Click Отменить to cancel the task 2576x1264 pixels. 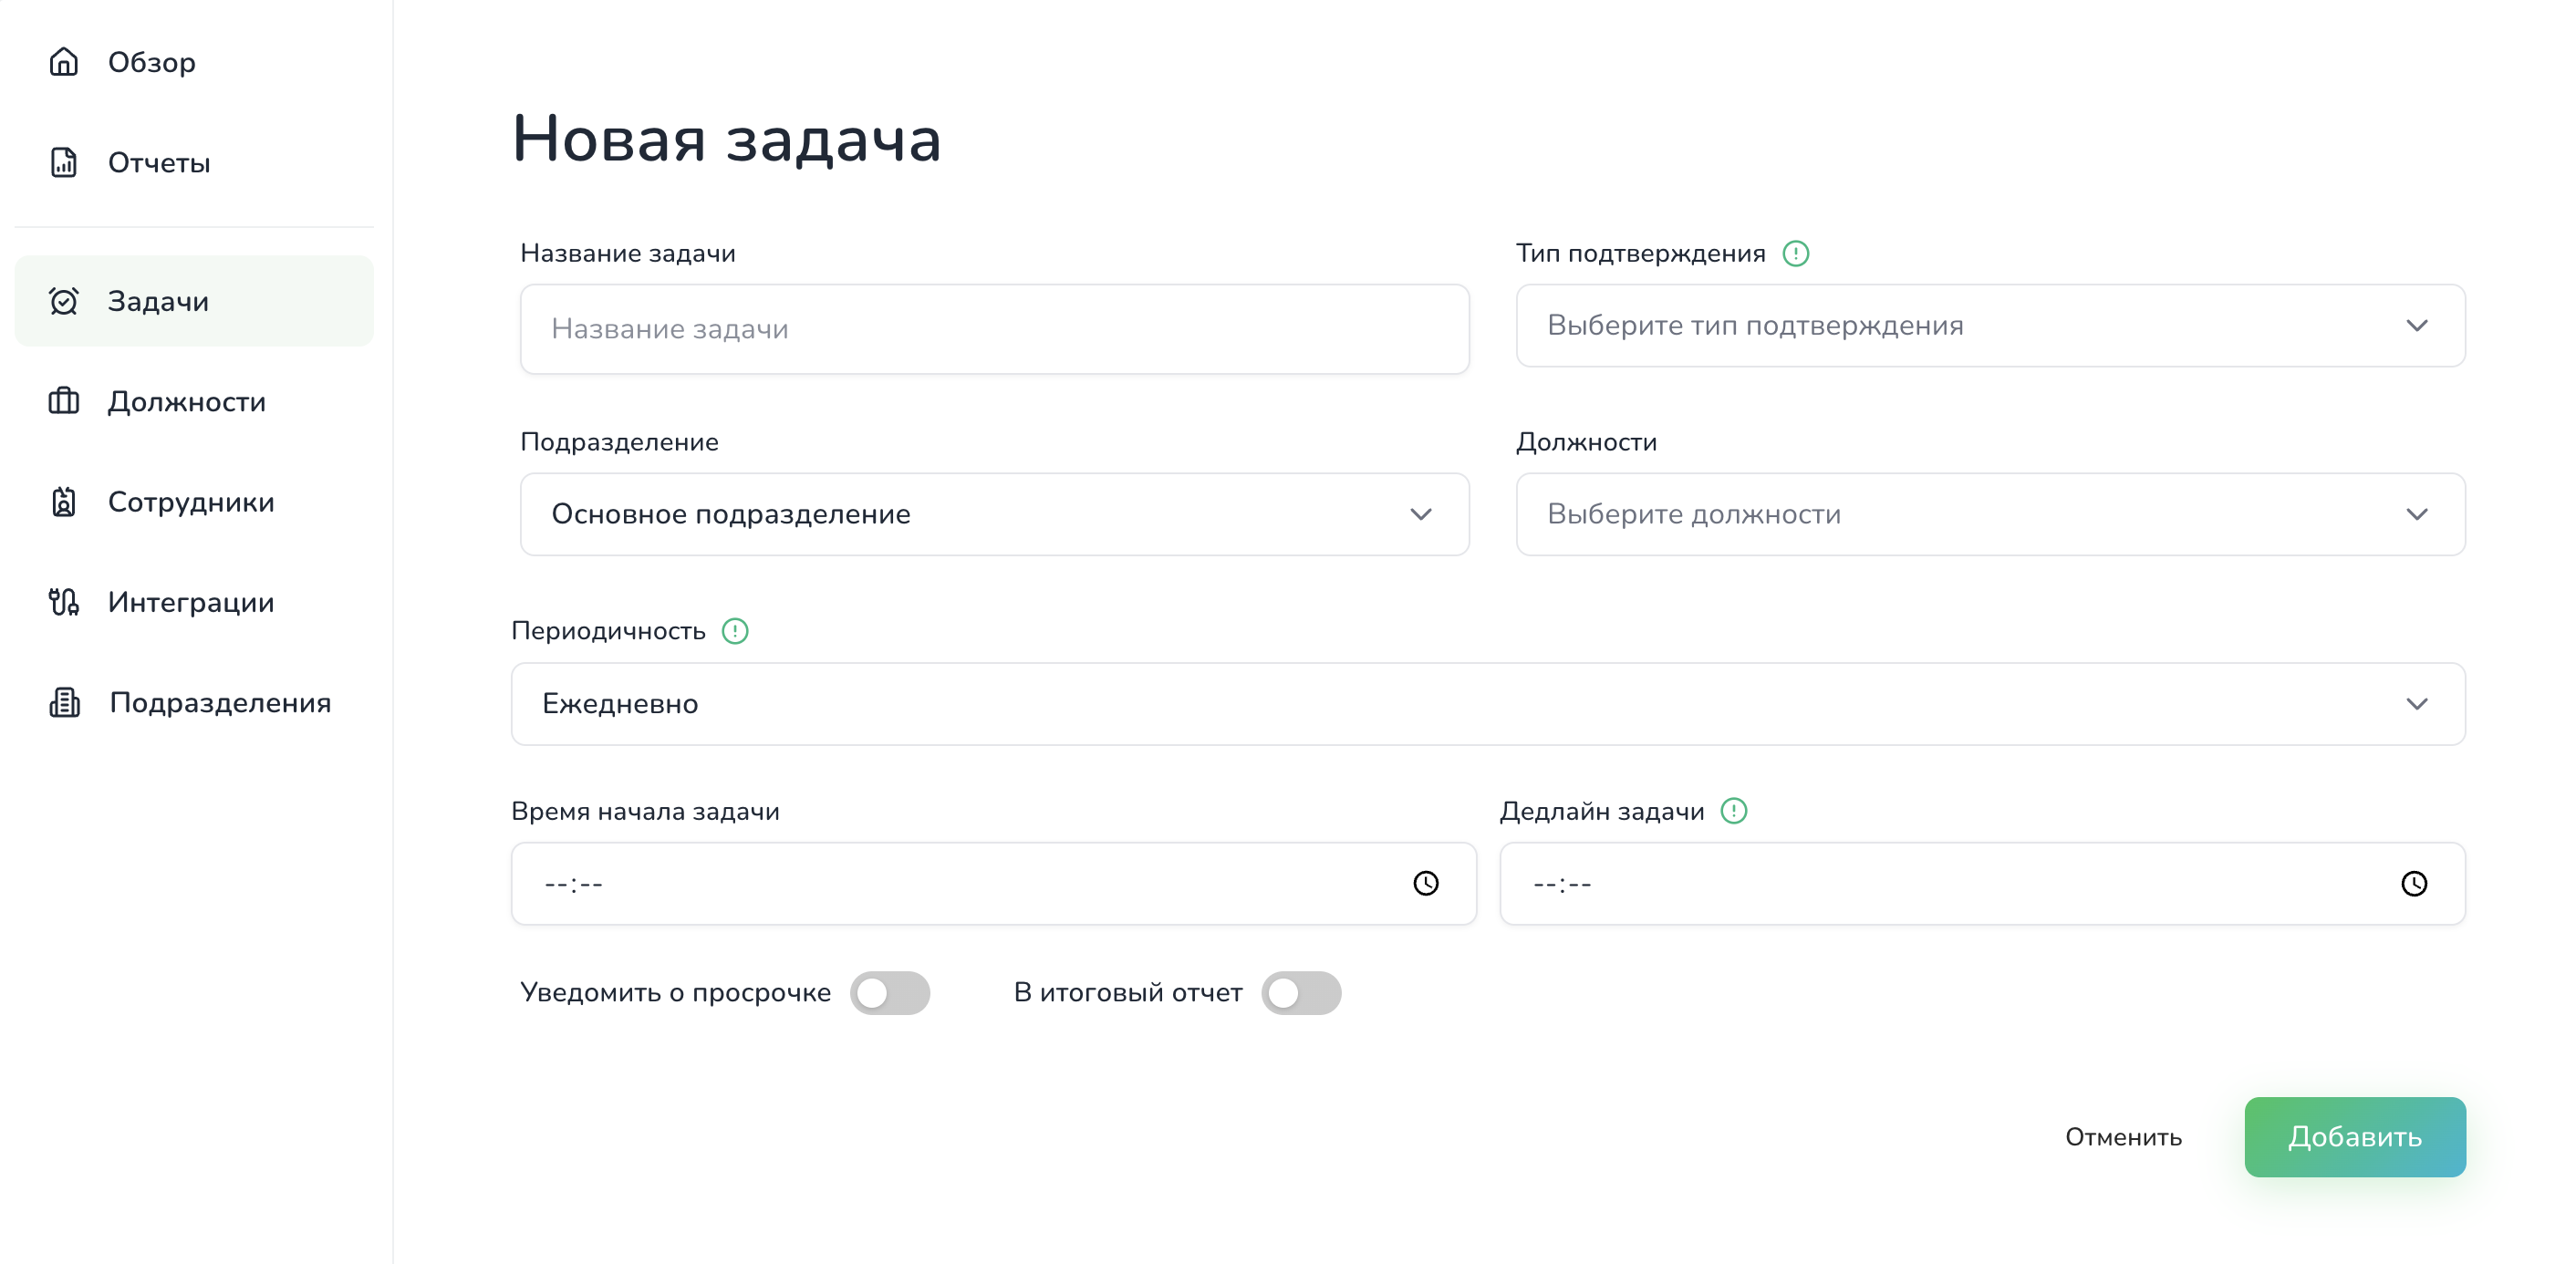[x=2123, y=1136]
